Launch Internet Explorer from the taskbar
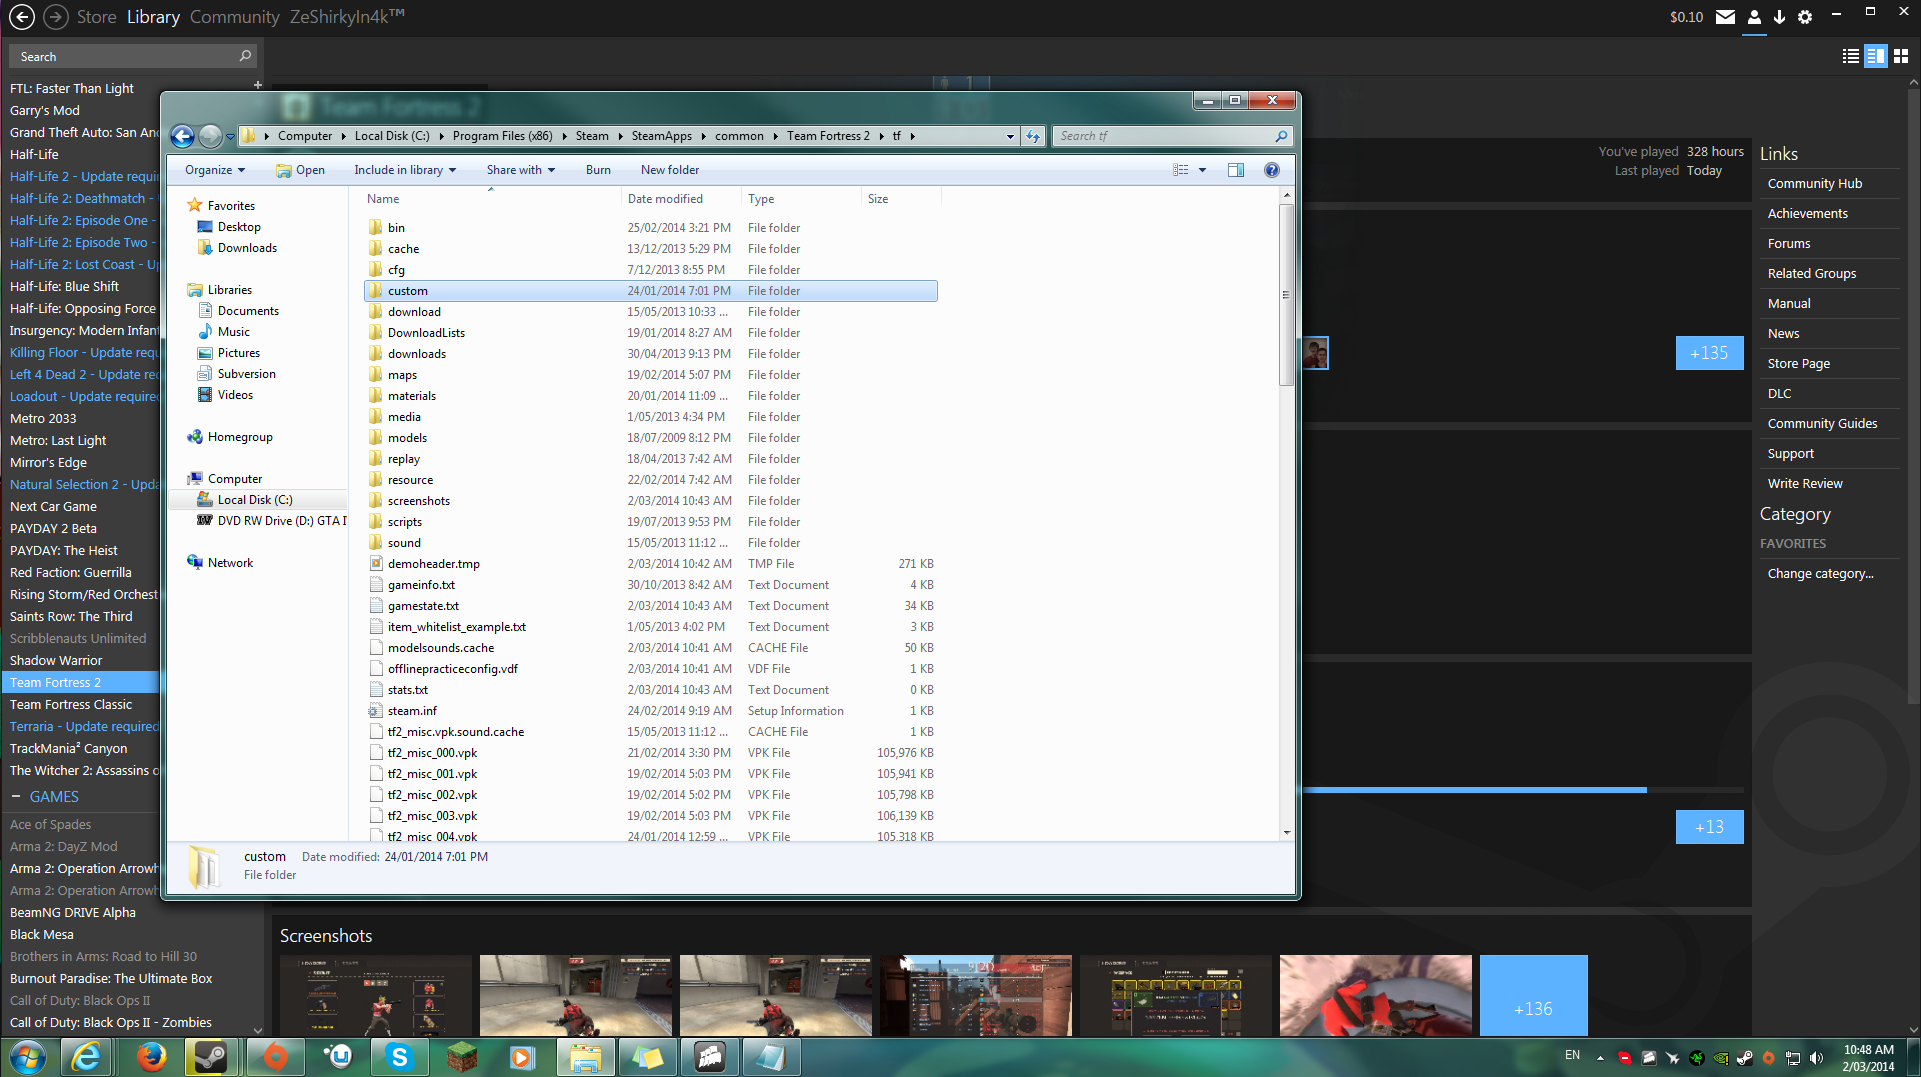 point(87,1057)
